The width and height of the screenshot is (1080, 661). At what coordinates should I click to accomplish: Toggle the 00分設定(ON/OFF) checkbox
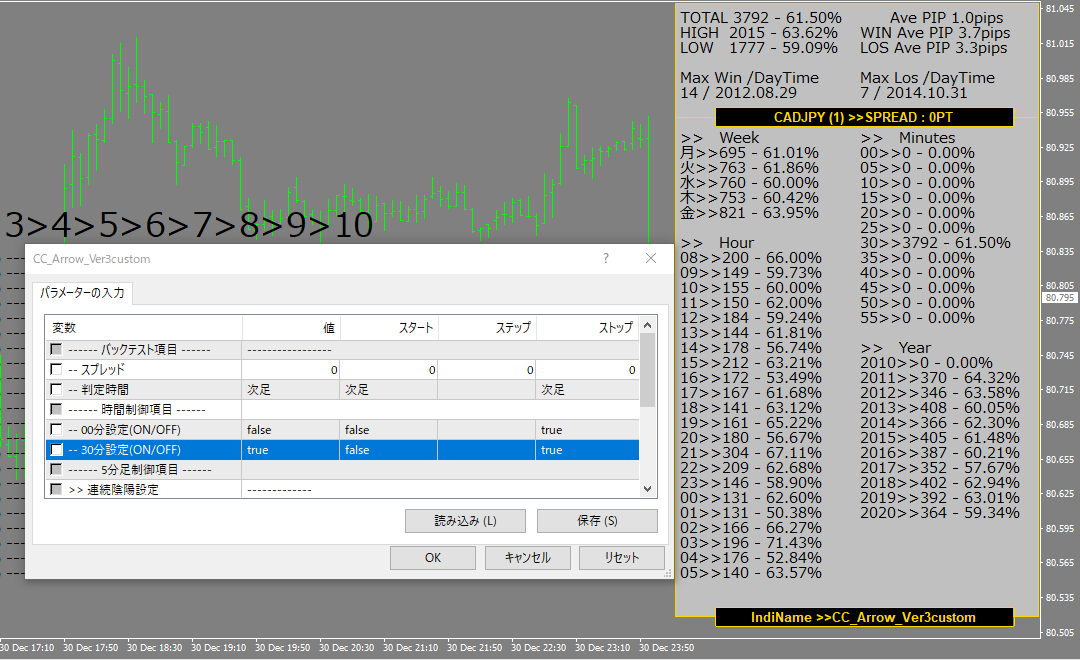click(57, 430)
